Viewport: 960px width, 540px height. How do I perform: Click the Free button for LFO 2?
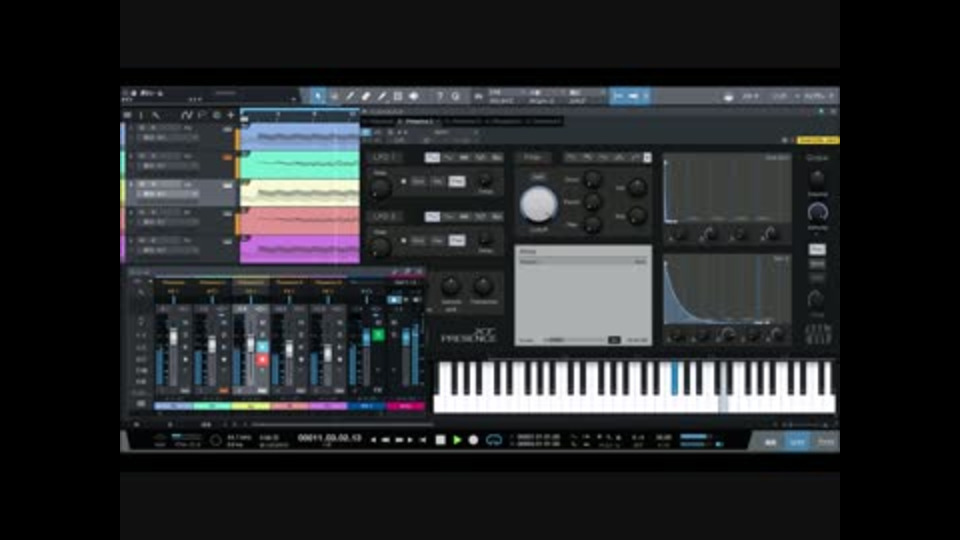click(457, 241)
